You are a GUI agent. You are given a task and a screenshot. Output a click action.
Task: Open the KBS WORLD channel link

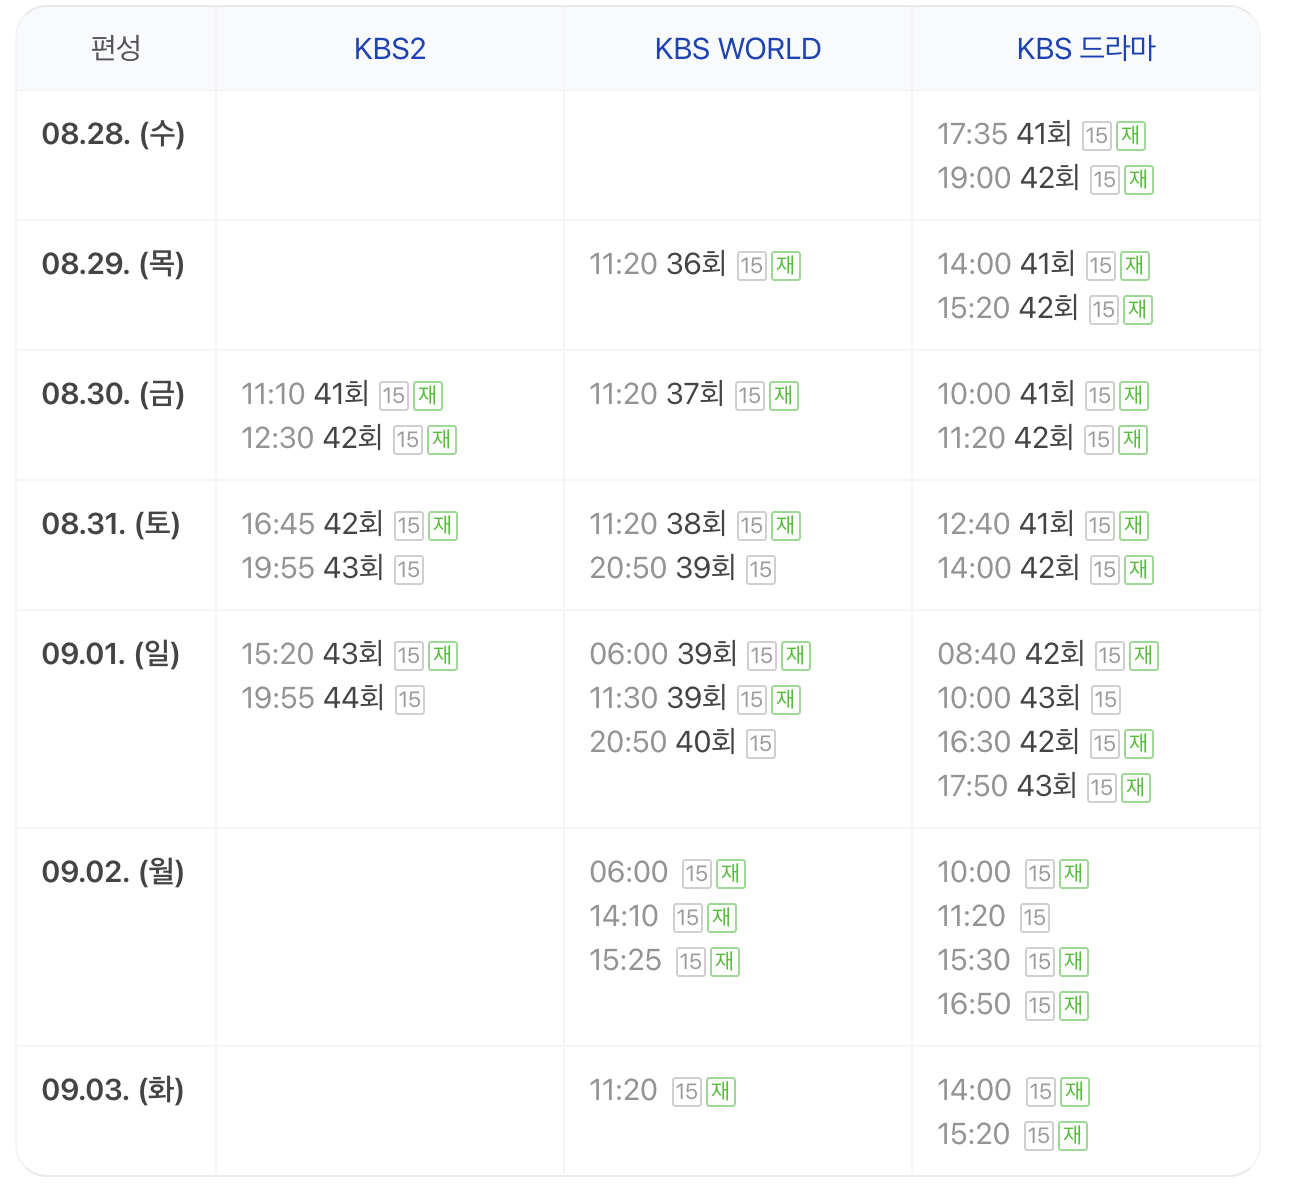click(738, 49)
